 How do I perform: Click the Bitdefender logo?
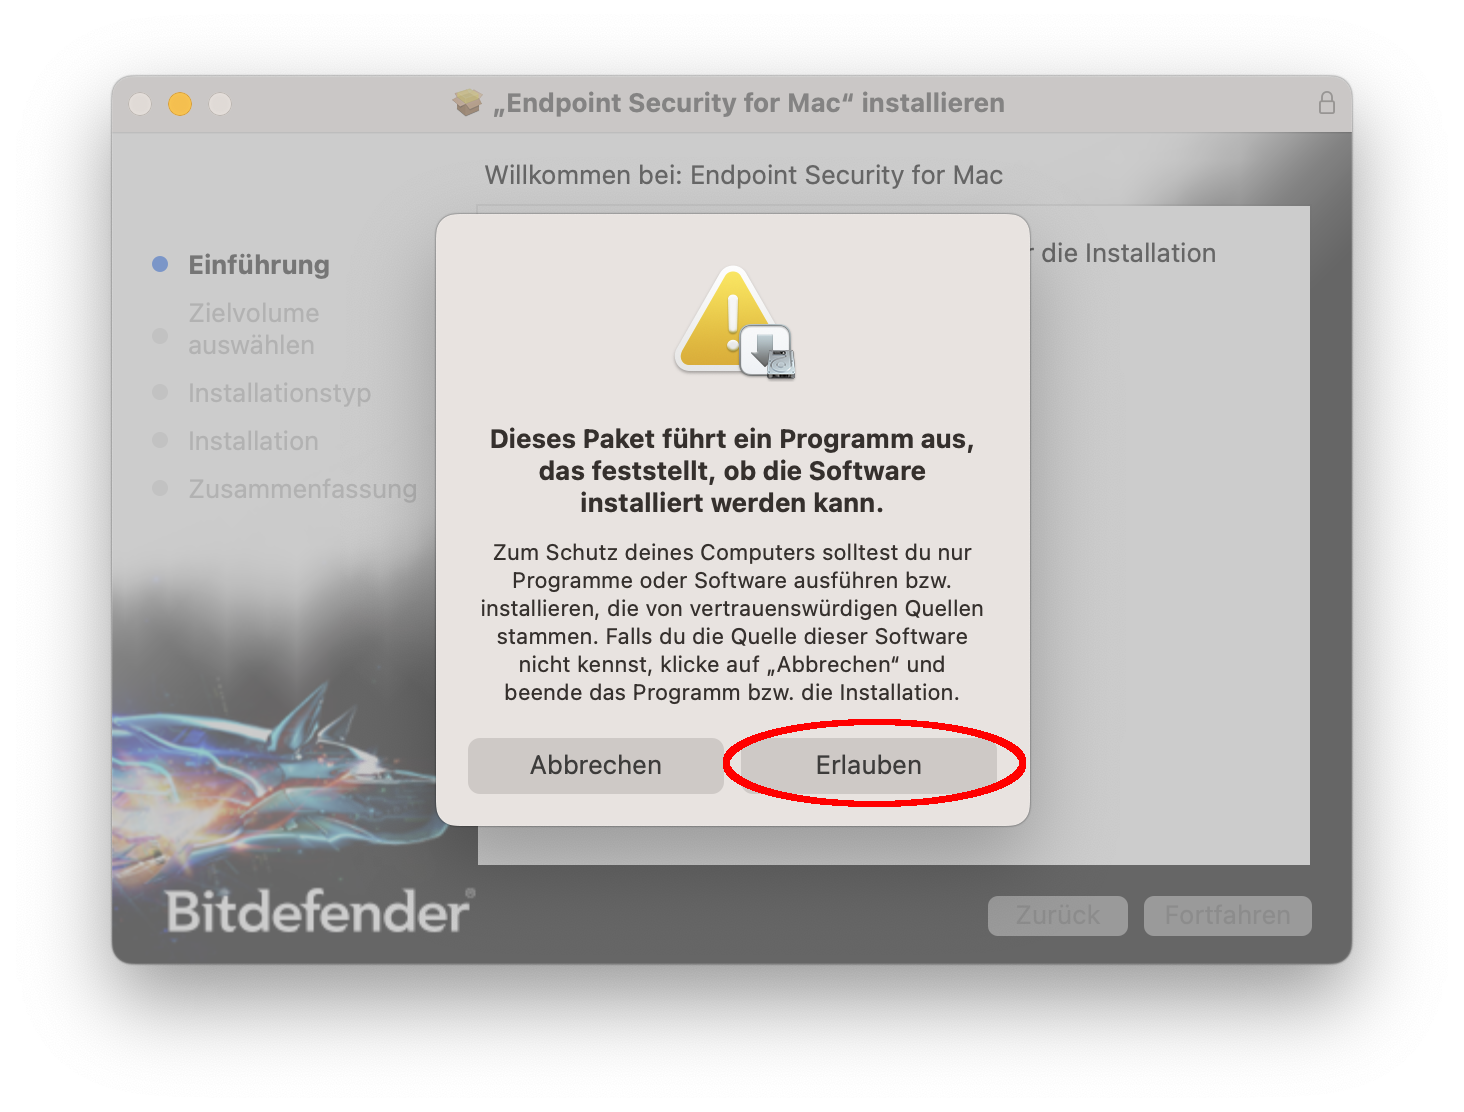(x=320, y=910)
